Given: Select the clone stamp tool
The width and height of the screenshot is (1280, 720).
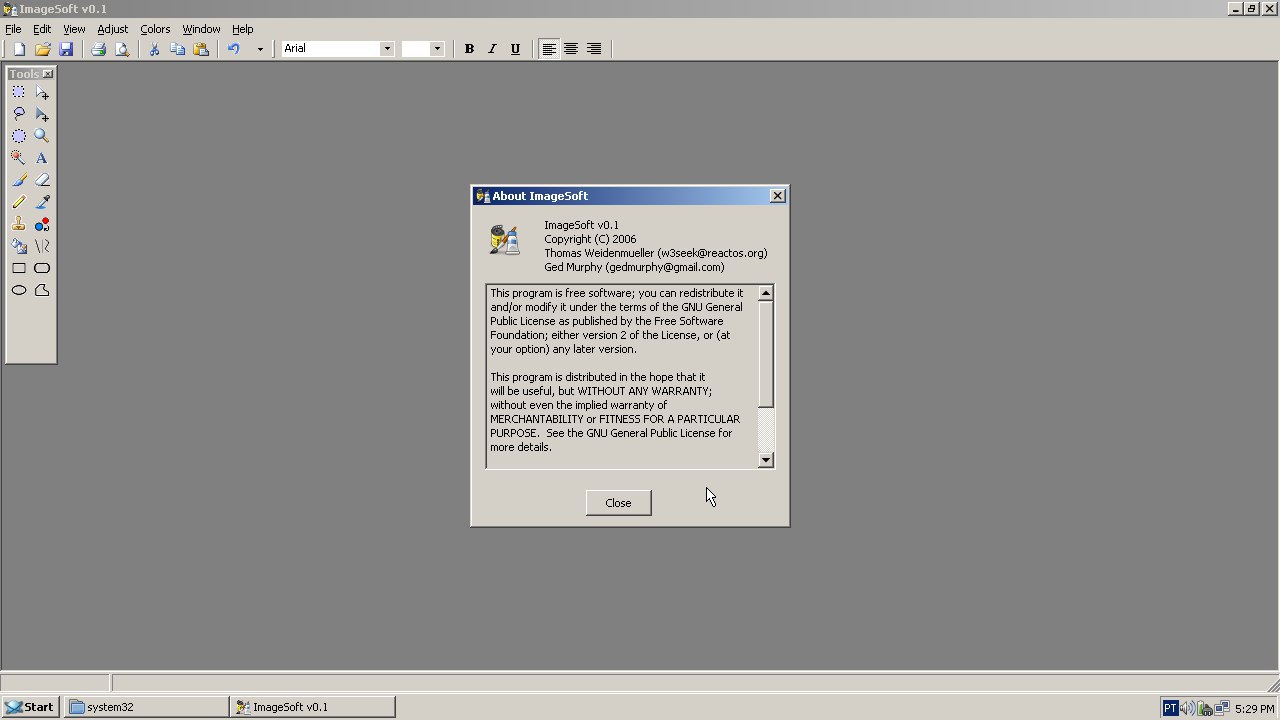Looking at the screenshot, I should tap(19, 224).
